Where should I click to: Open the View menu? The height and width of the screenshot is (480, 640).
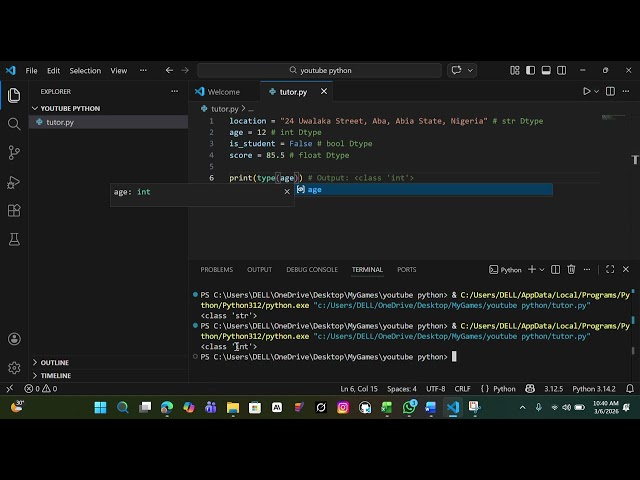click(118, 71)
